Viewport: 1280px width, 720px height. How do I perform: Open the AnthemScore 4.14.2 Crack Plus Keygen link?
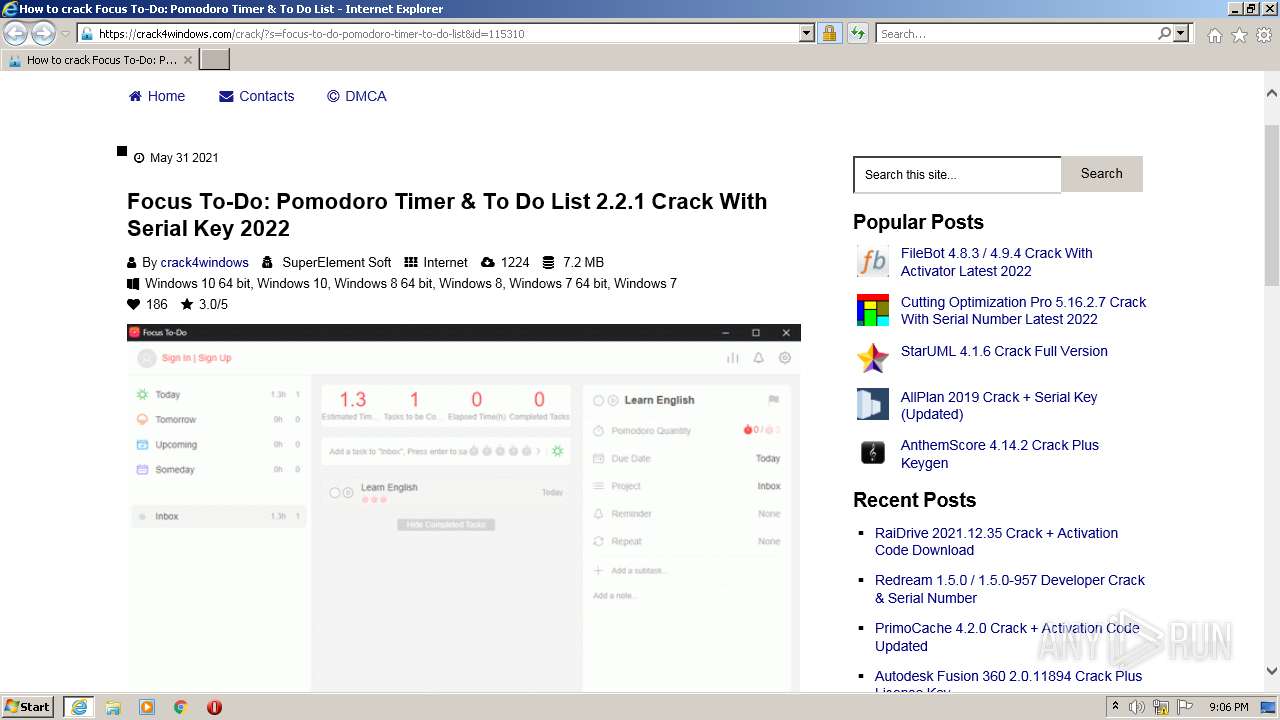[1000, 454]
